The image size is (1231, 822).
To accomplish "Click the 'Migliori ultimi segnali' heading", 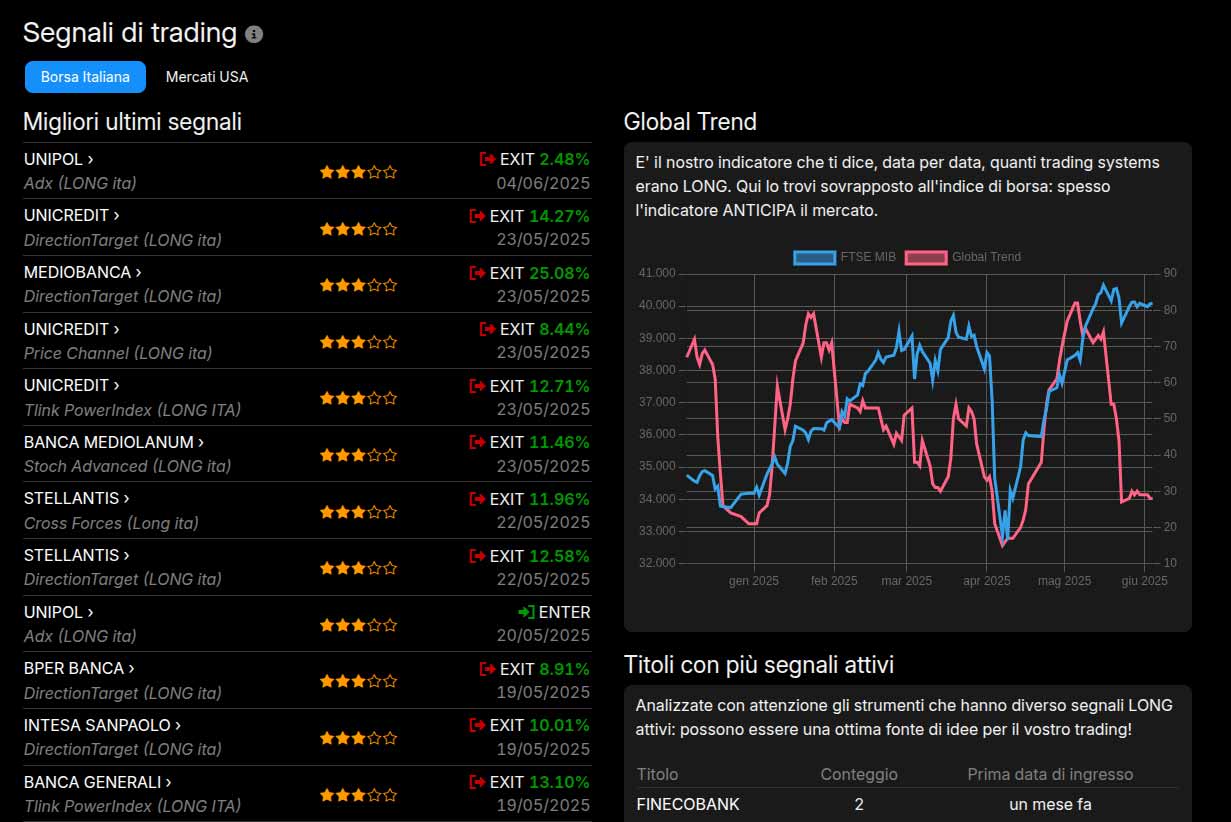I will click(132, 122).
